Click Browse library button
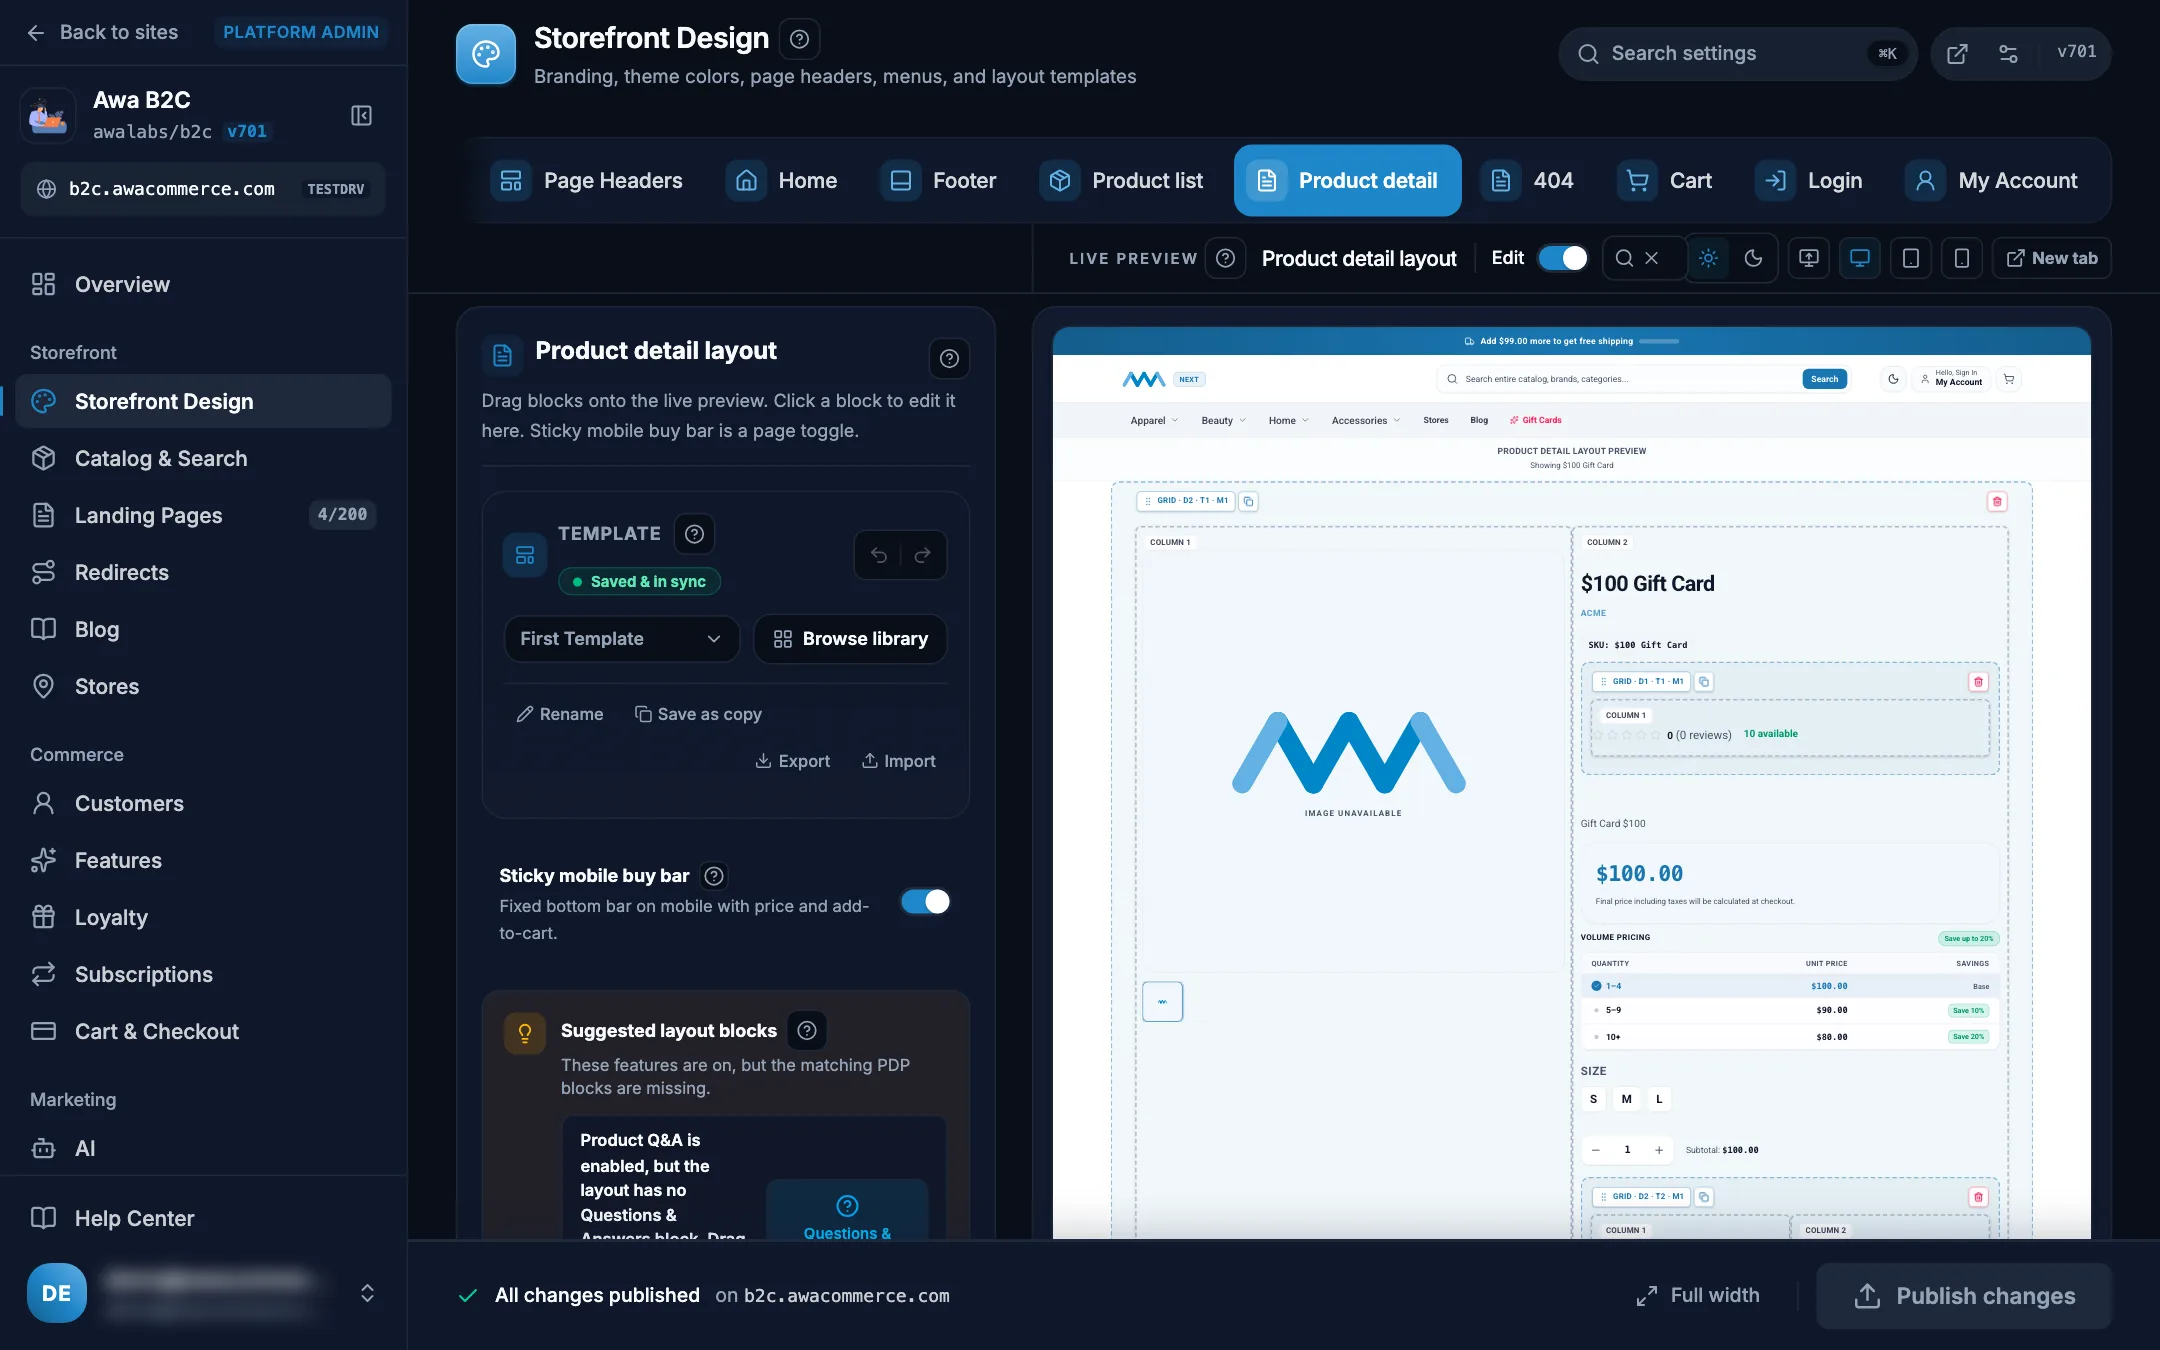 tap(851, 638)
